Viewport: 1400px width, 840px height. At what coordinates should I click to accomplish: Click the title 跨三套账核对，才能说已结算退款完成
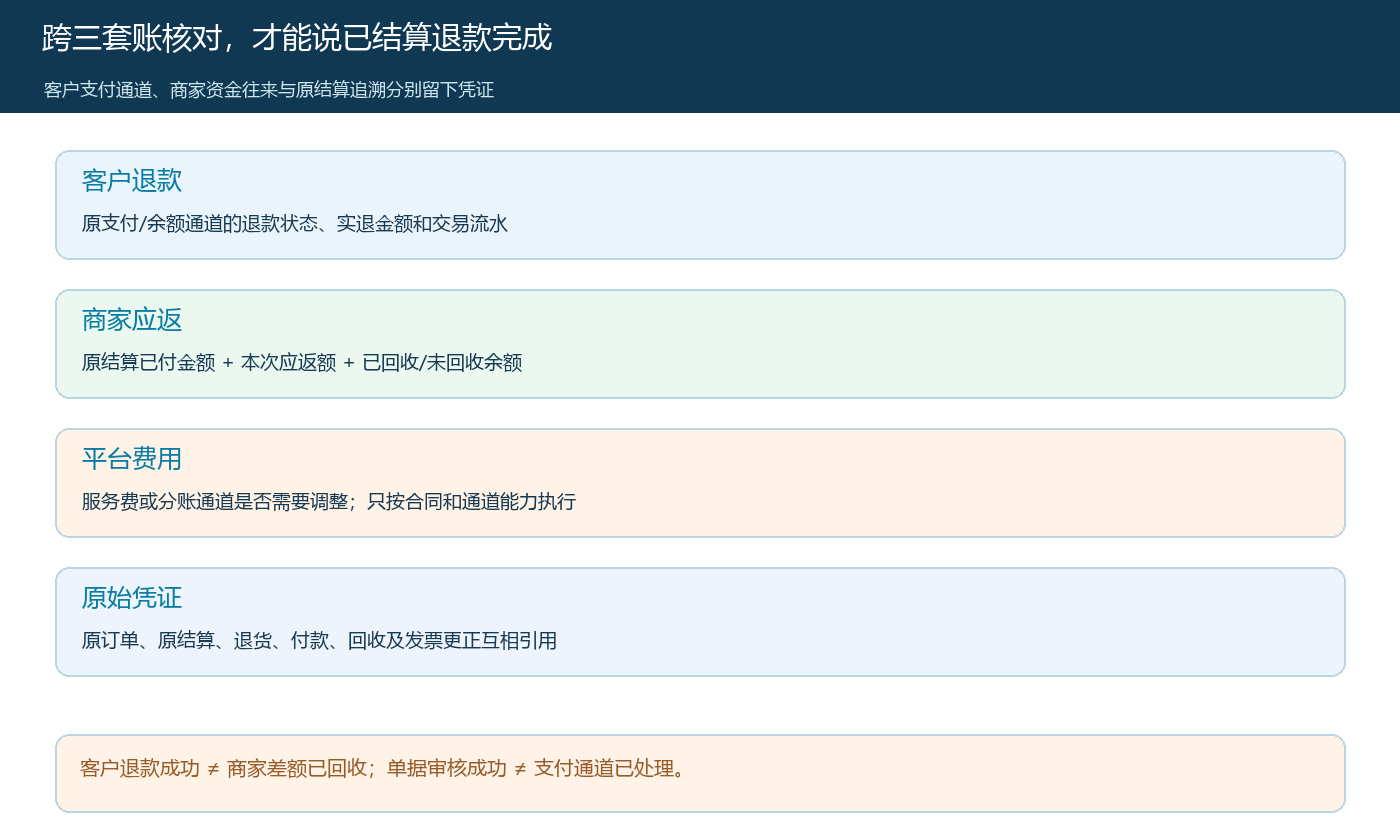coord(297,38)
